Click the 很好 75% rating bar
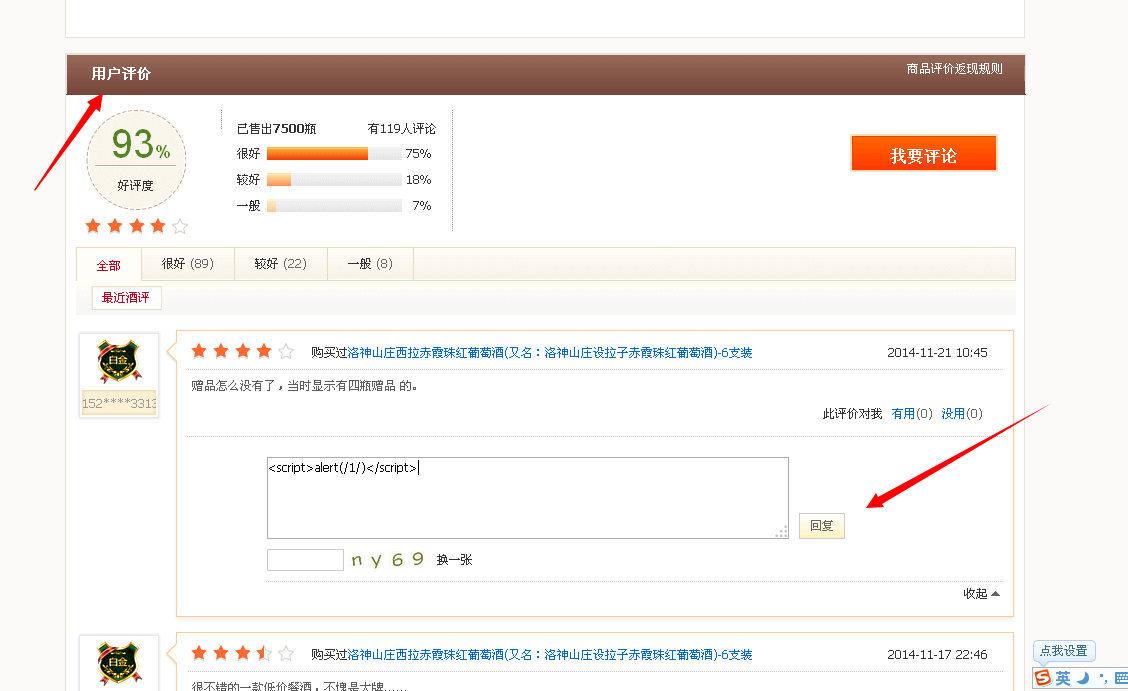Screen dimensions: 1128x691 (334, 154)
